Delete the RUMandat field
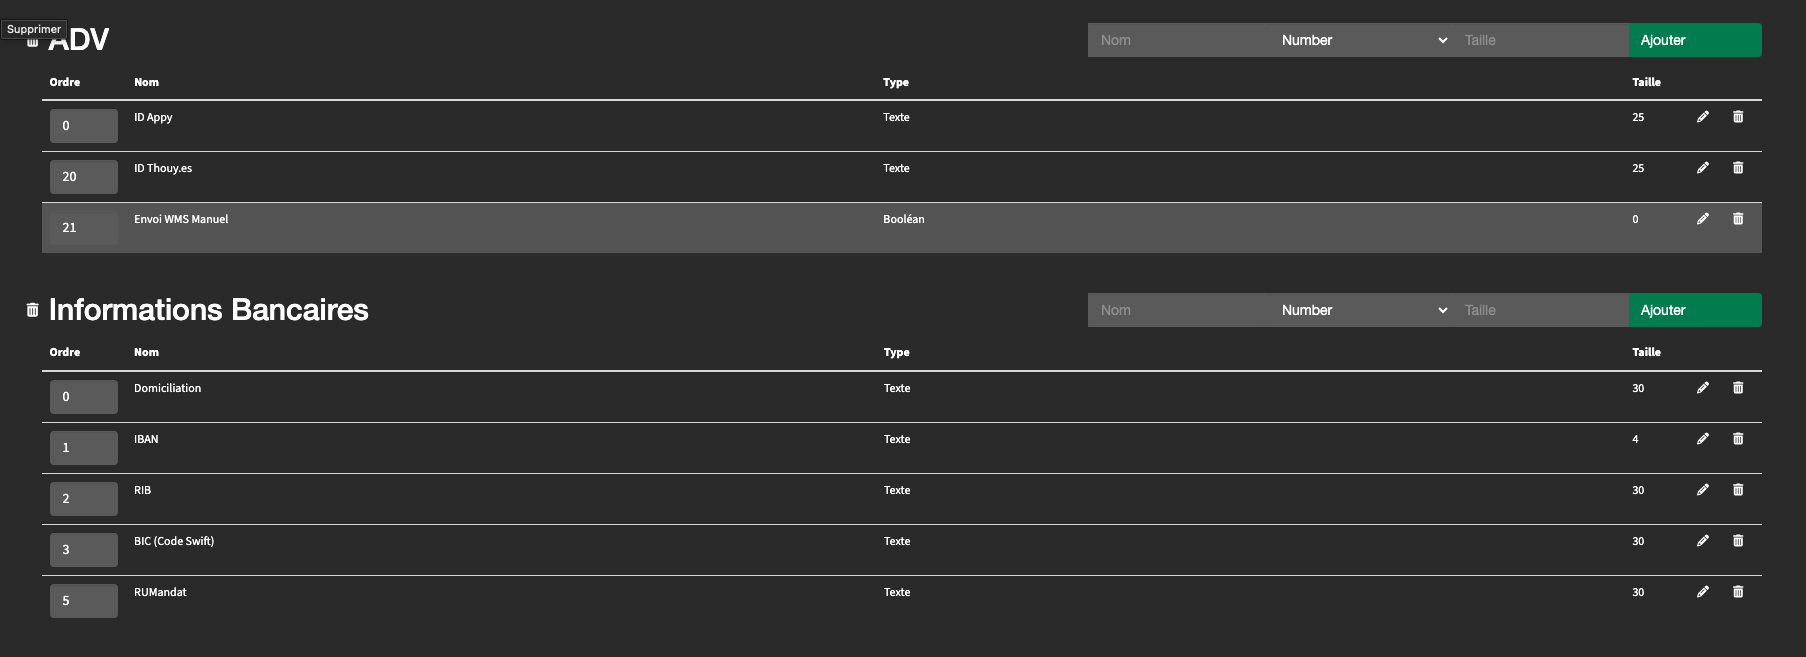This screenshot has height=657, width=1806. (1738, 592)
